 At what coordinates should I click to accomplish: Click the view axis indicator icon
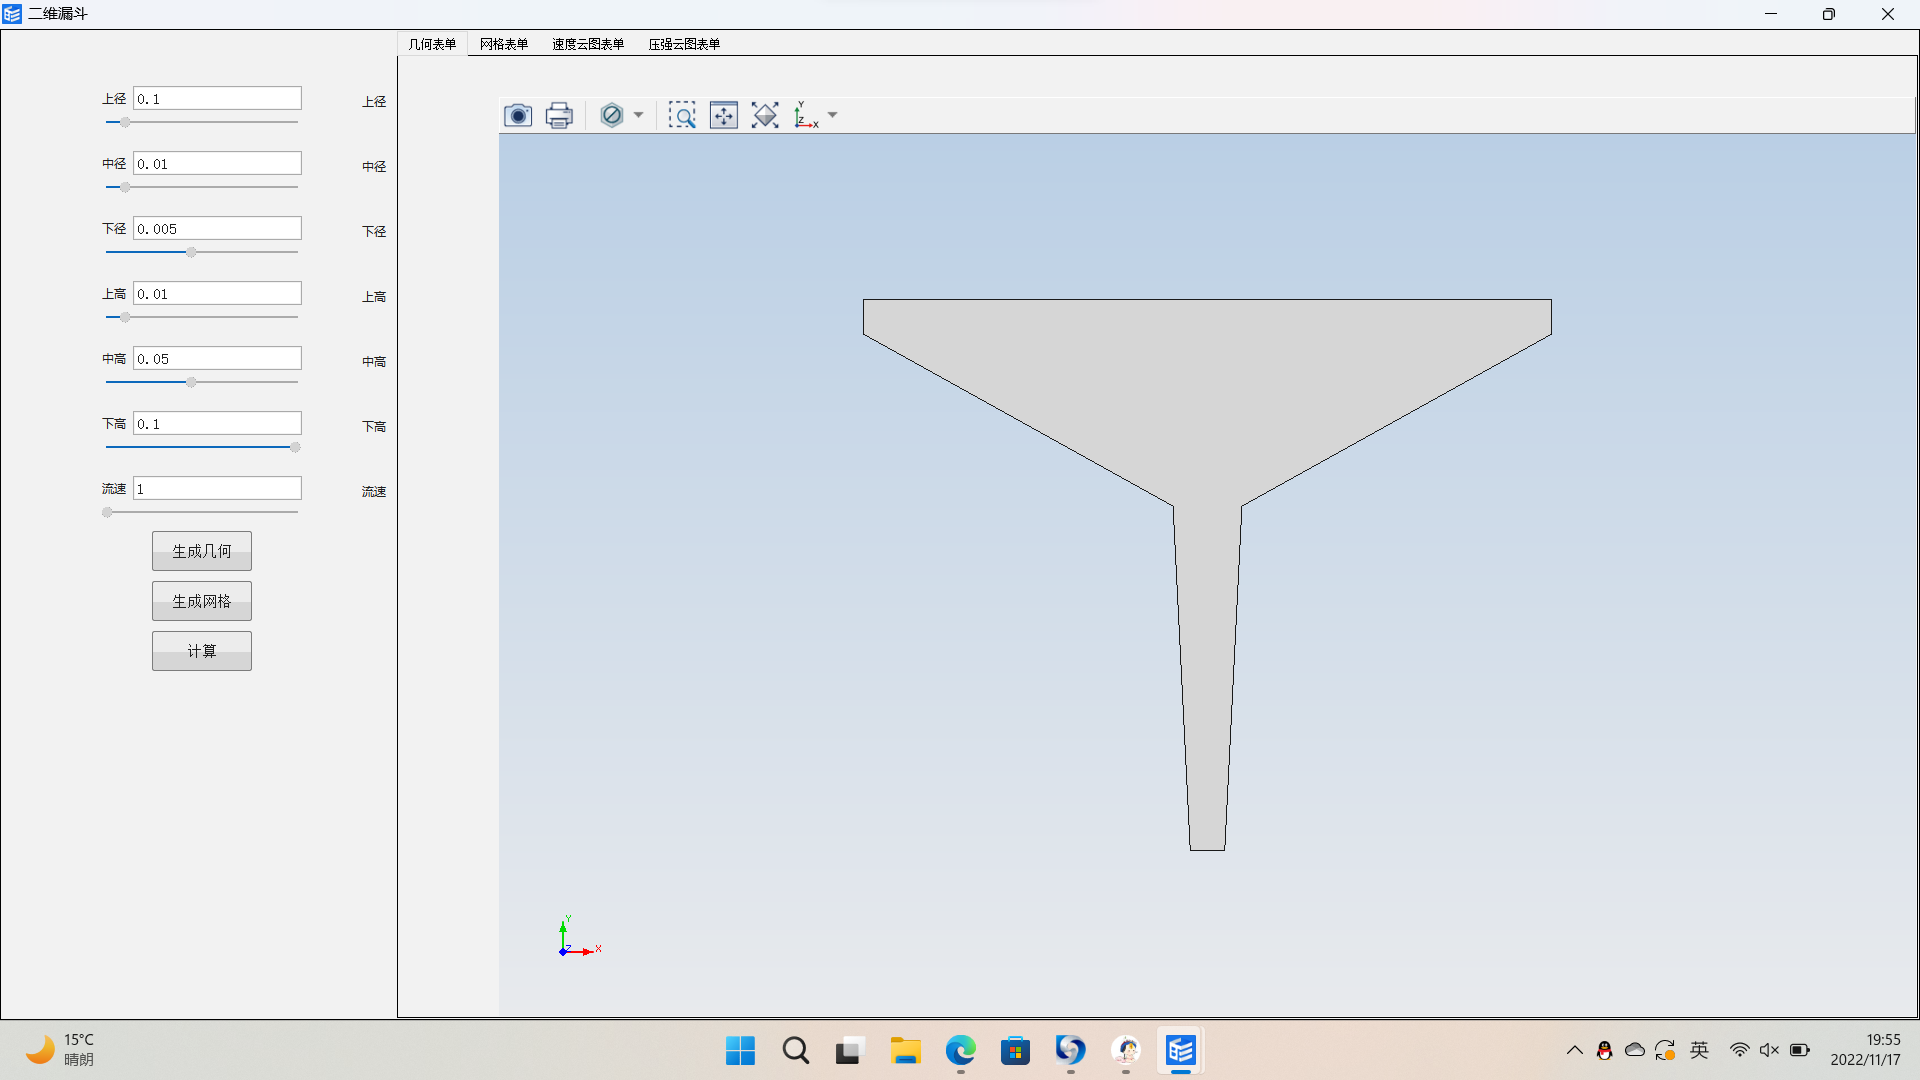point(806,115)
